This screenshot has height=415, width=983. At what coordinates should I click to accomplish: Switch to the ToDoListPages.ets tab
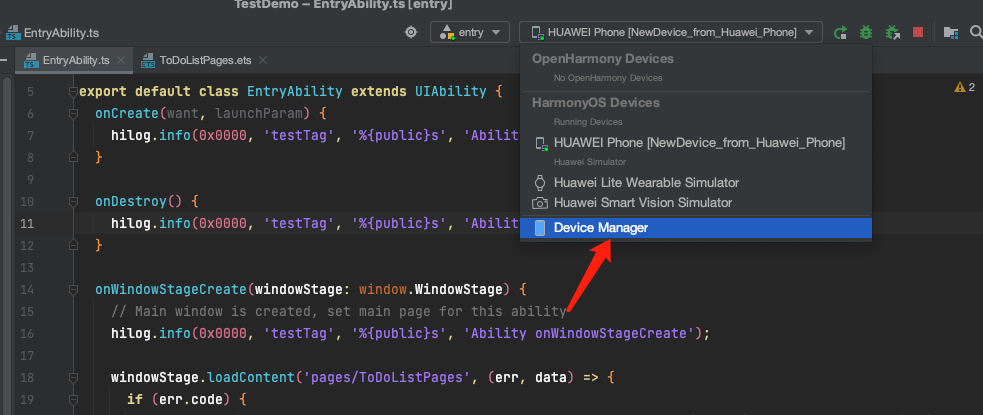[x=205, y=60]
